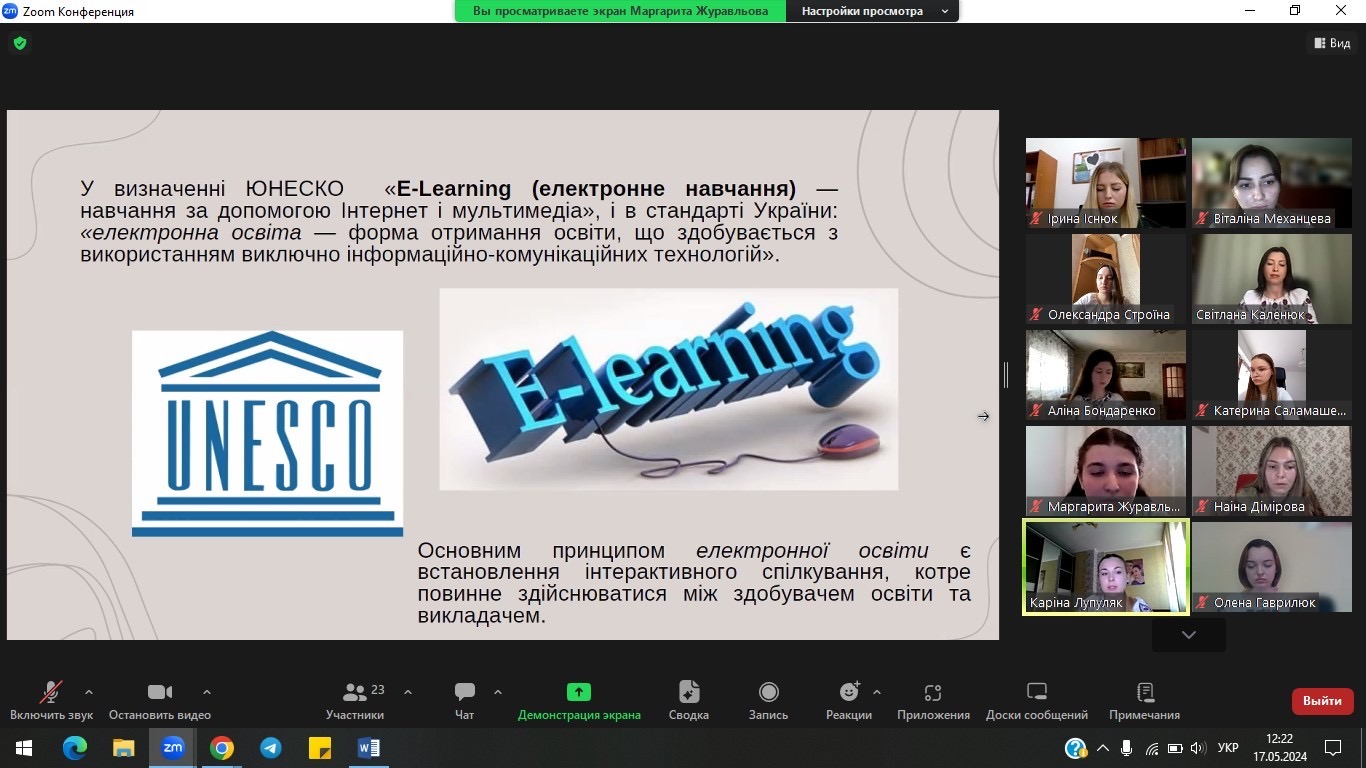1366x768 pixels.
Task: Expand reactions options arrow
Action: pos(877,692)
